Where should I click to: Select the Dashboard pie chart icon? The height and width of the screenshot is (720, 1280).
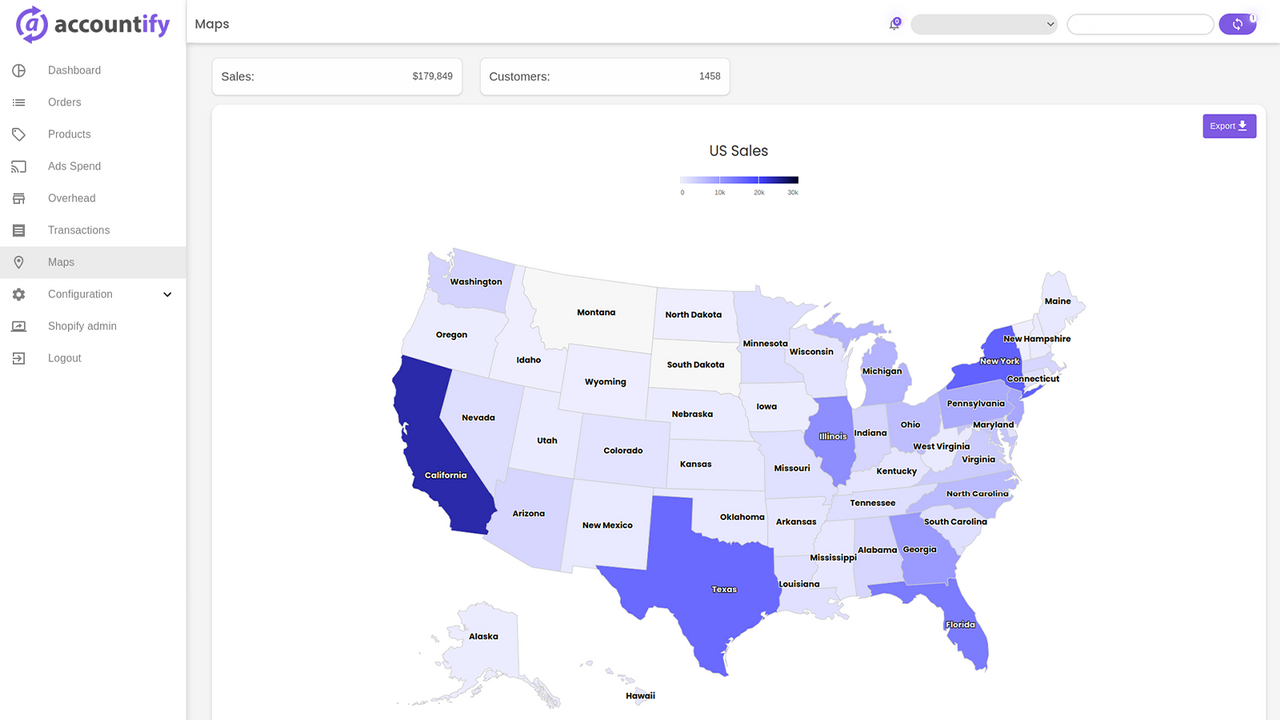(17, 70)
